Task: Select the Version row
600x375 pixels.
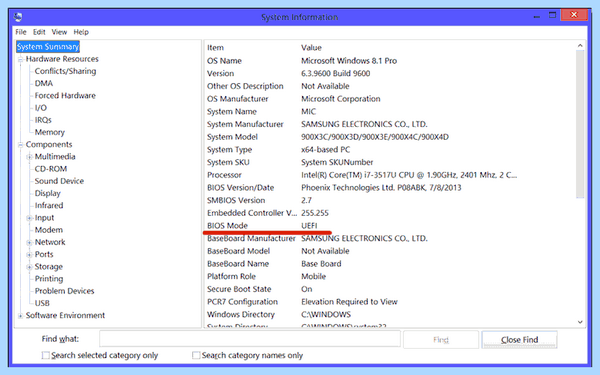Action: pyautogui.click(x=390, y=73)
